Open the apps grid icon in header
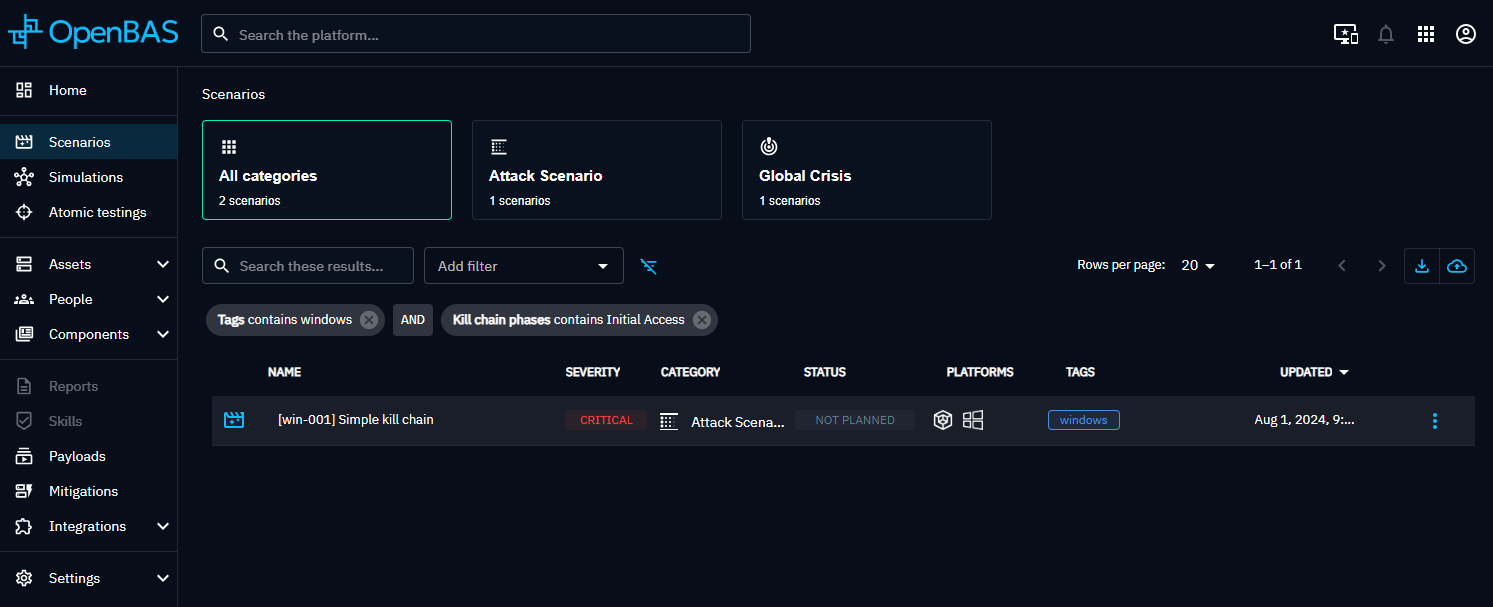1493x607 pixels. pos(1426,34)
